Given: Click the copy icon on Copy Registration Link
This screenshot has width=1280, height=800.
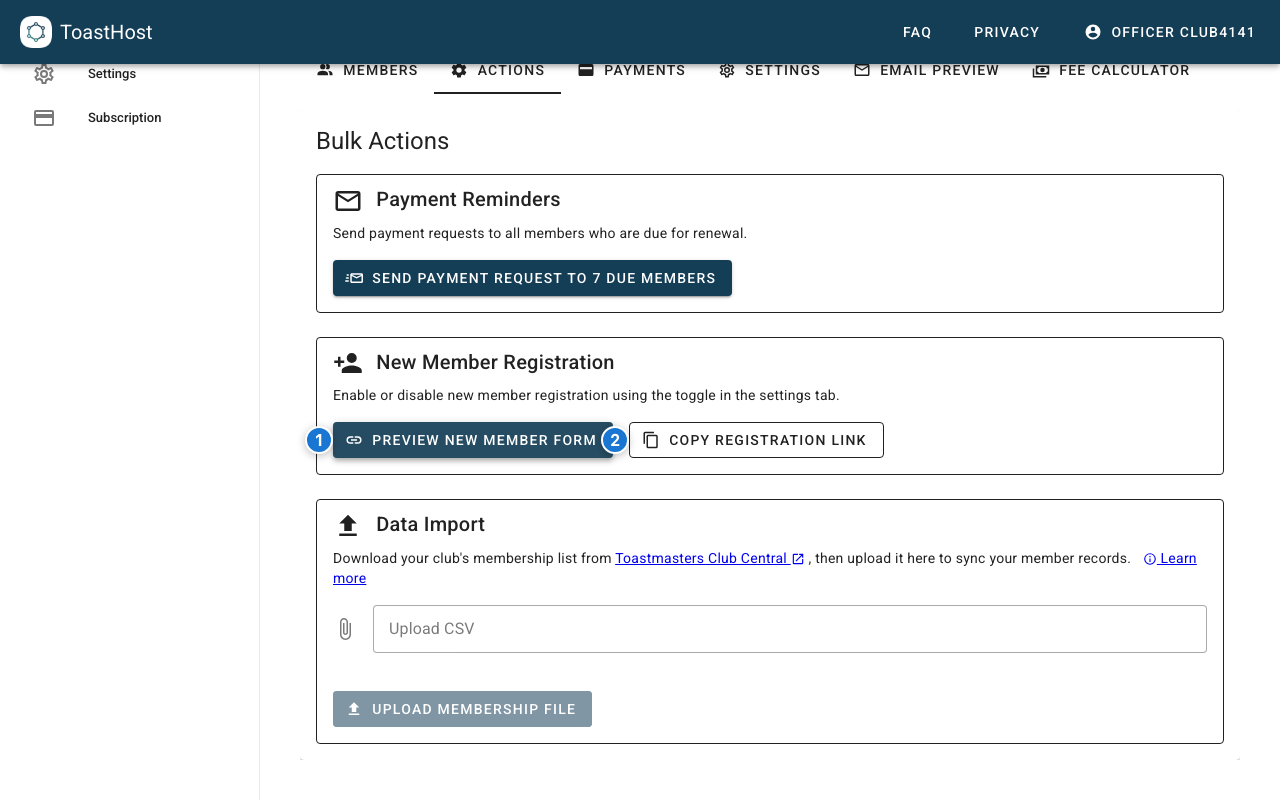Looking at the screenshot, I should point(651,440).
